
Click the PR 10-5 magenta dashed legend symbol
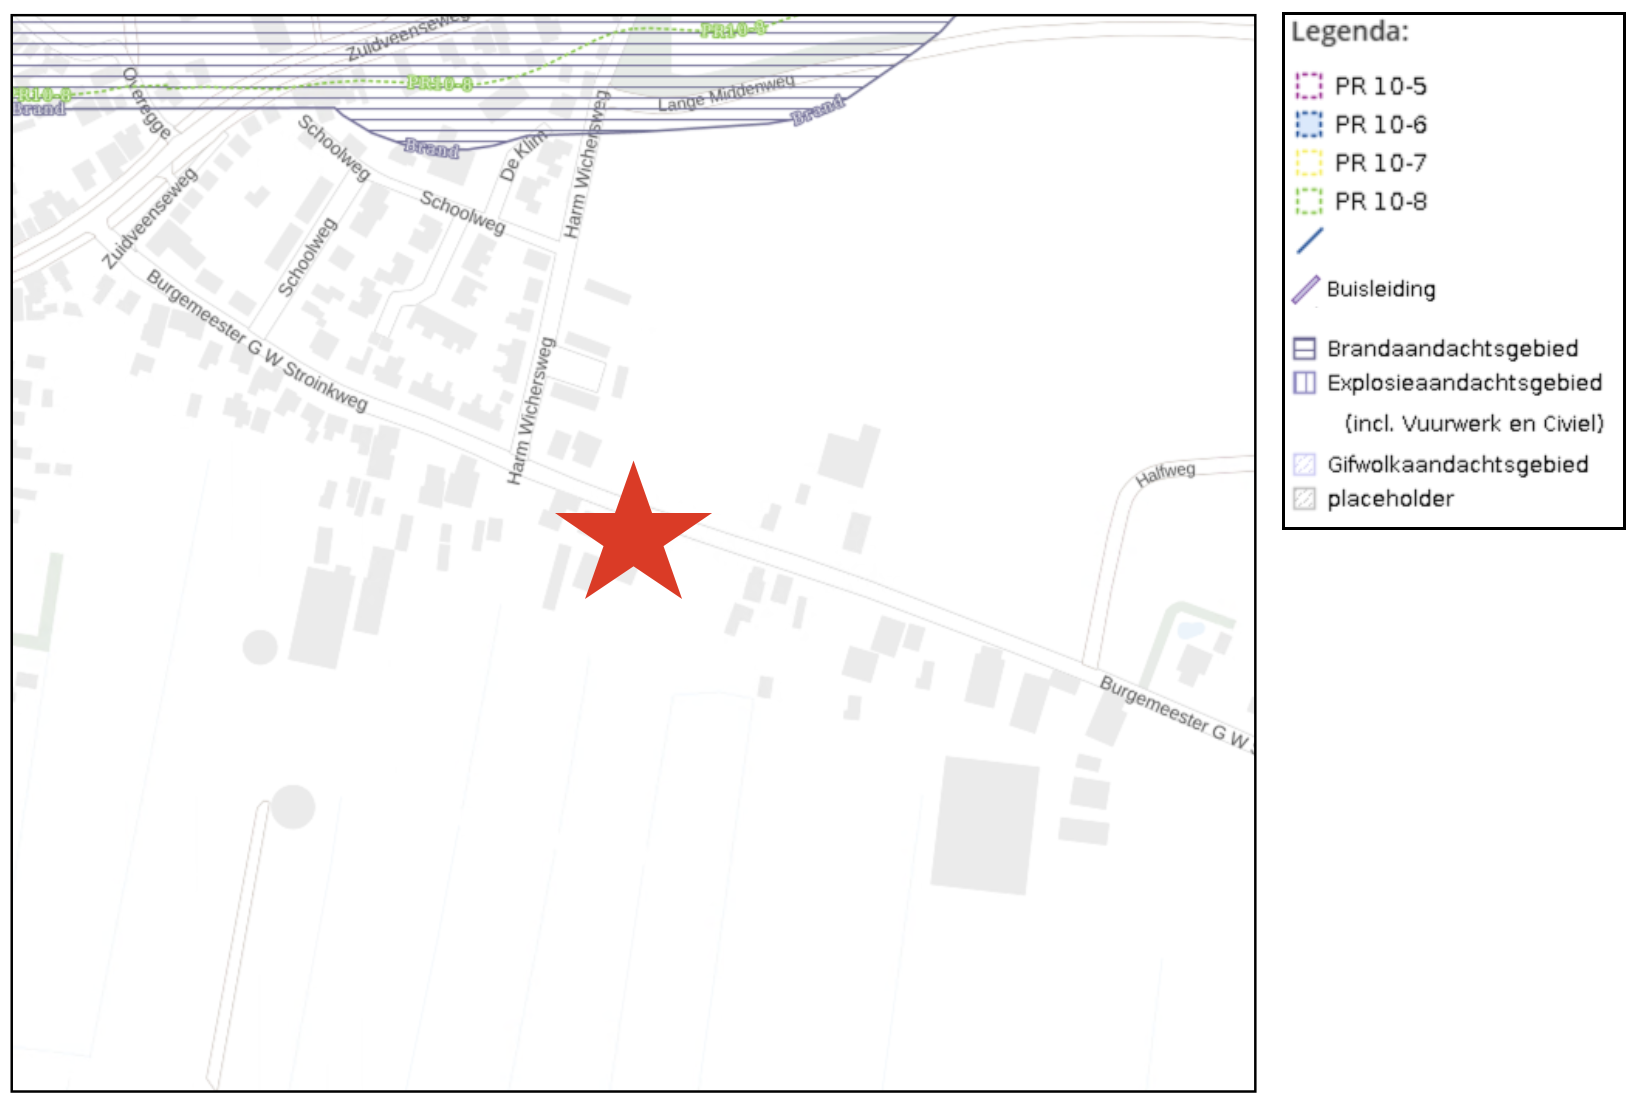1308,86
